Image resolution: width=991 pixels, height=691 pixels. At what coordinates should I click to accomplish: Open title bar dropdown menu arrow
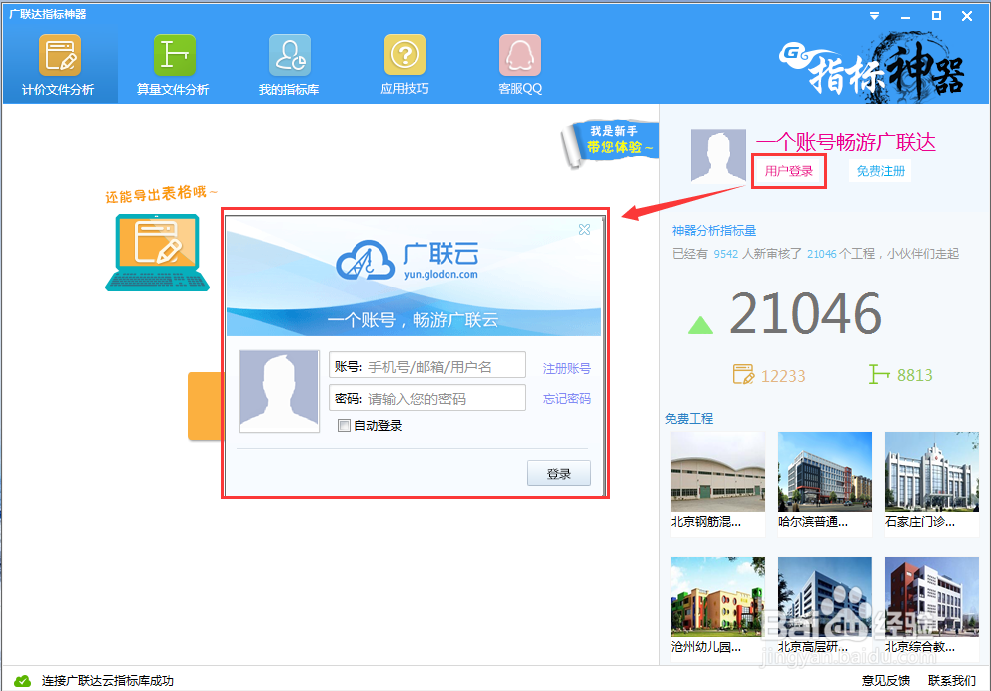pos(874,16)
